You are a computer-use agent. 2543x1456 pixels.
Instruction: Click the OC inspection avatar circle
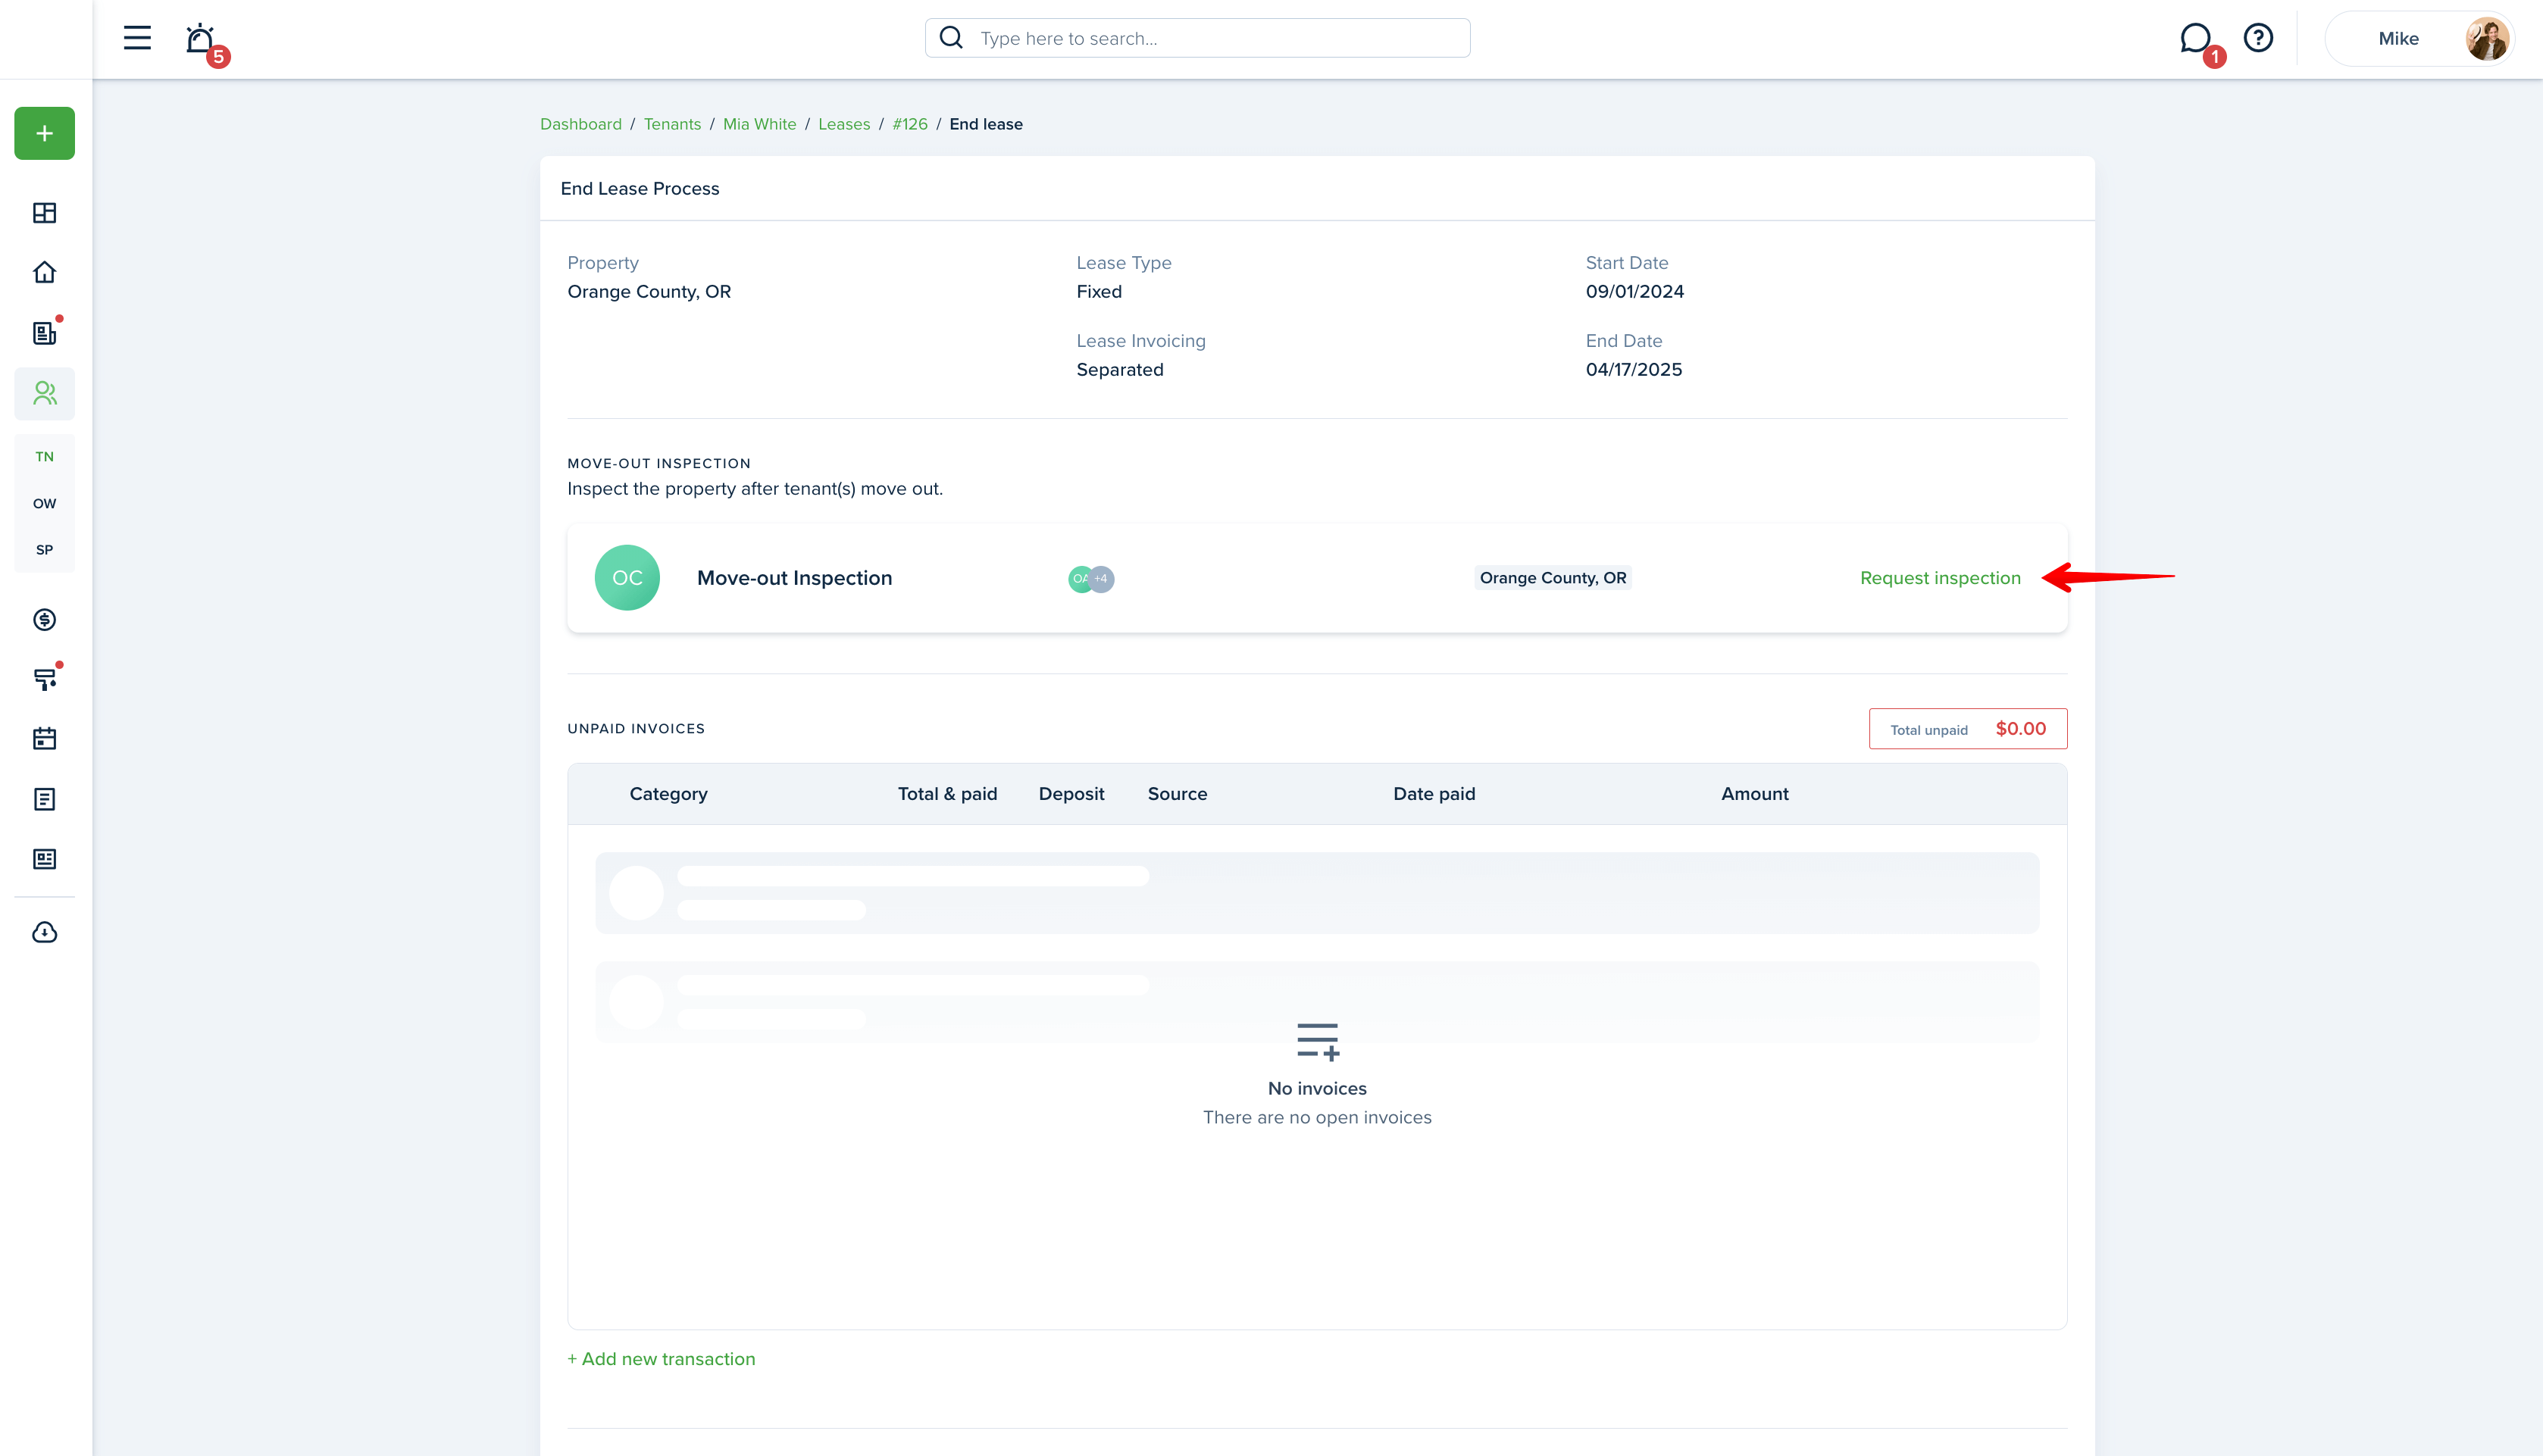627,578
